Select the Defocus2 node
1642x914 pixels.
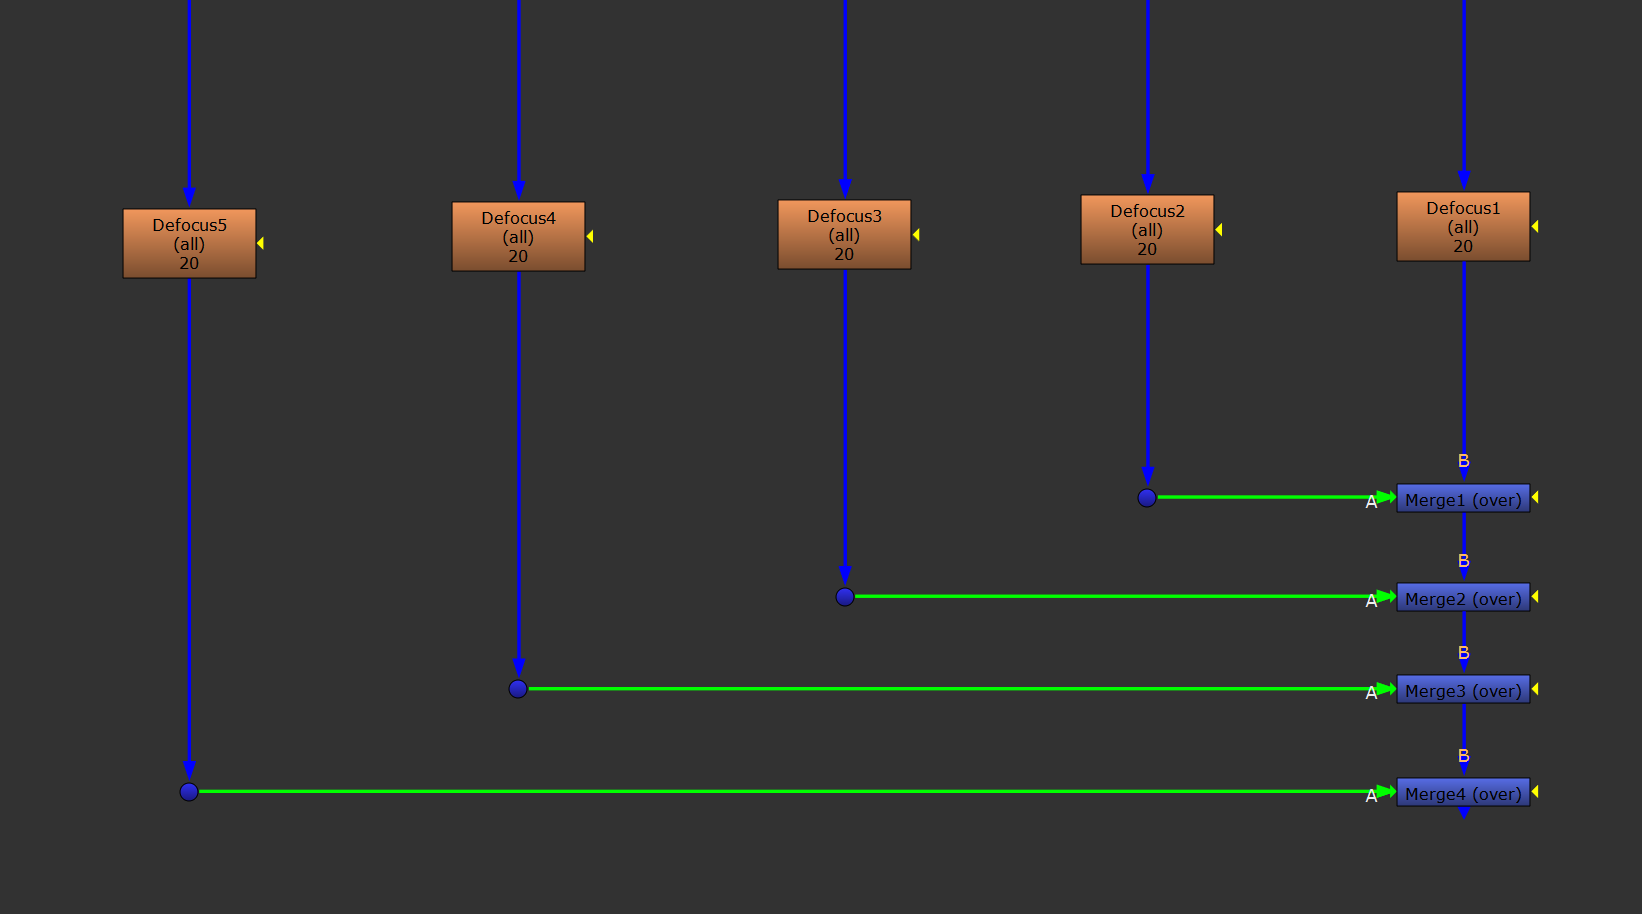[1147, 229]
